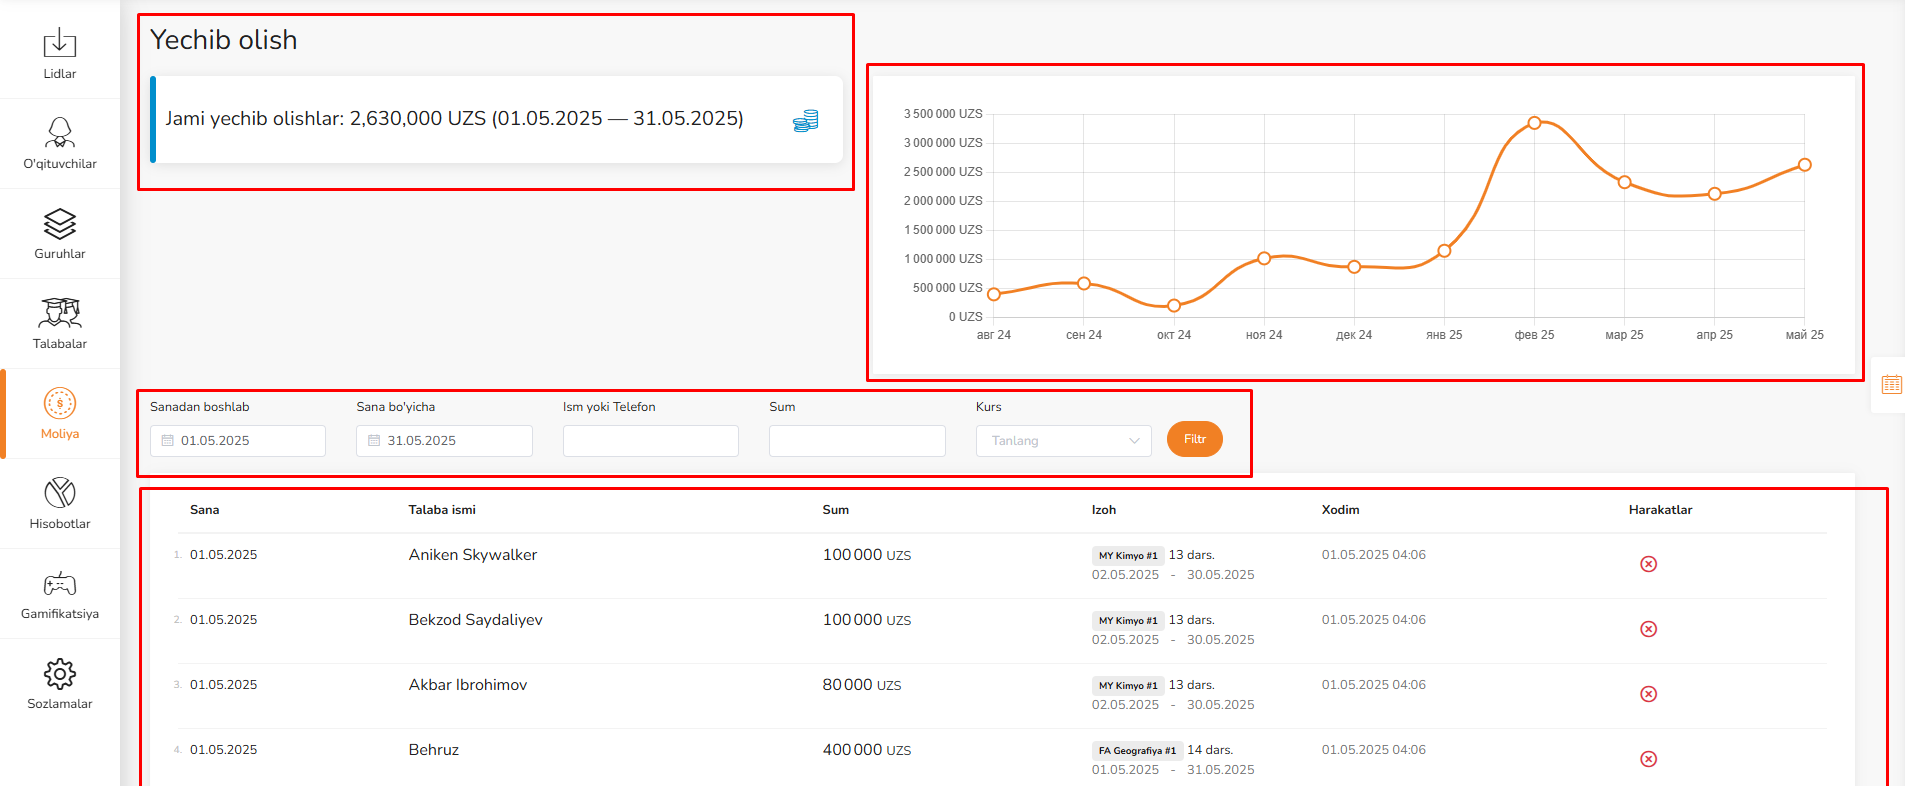Open the Sana bo'yicha date picker
The image size is (1905, 786).
click(444, 441)
